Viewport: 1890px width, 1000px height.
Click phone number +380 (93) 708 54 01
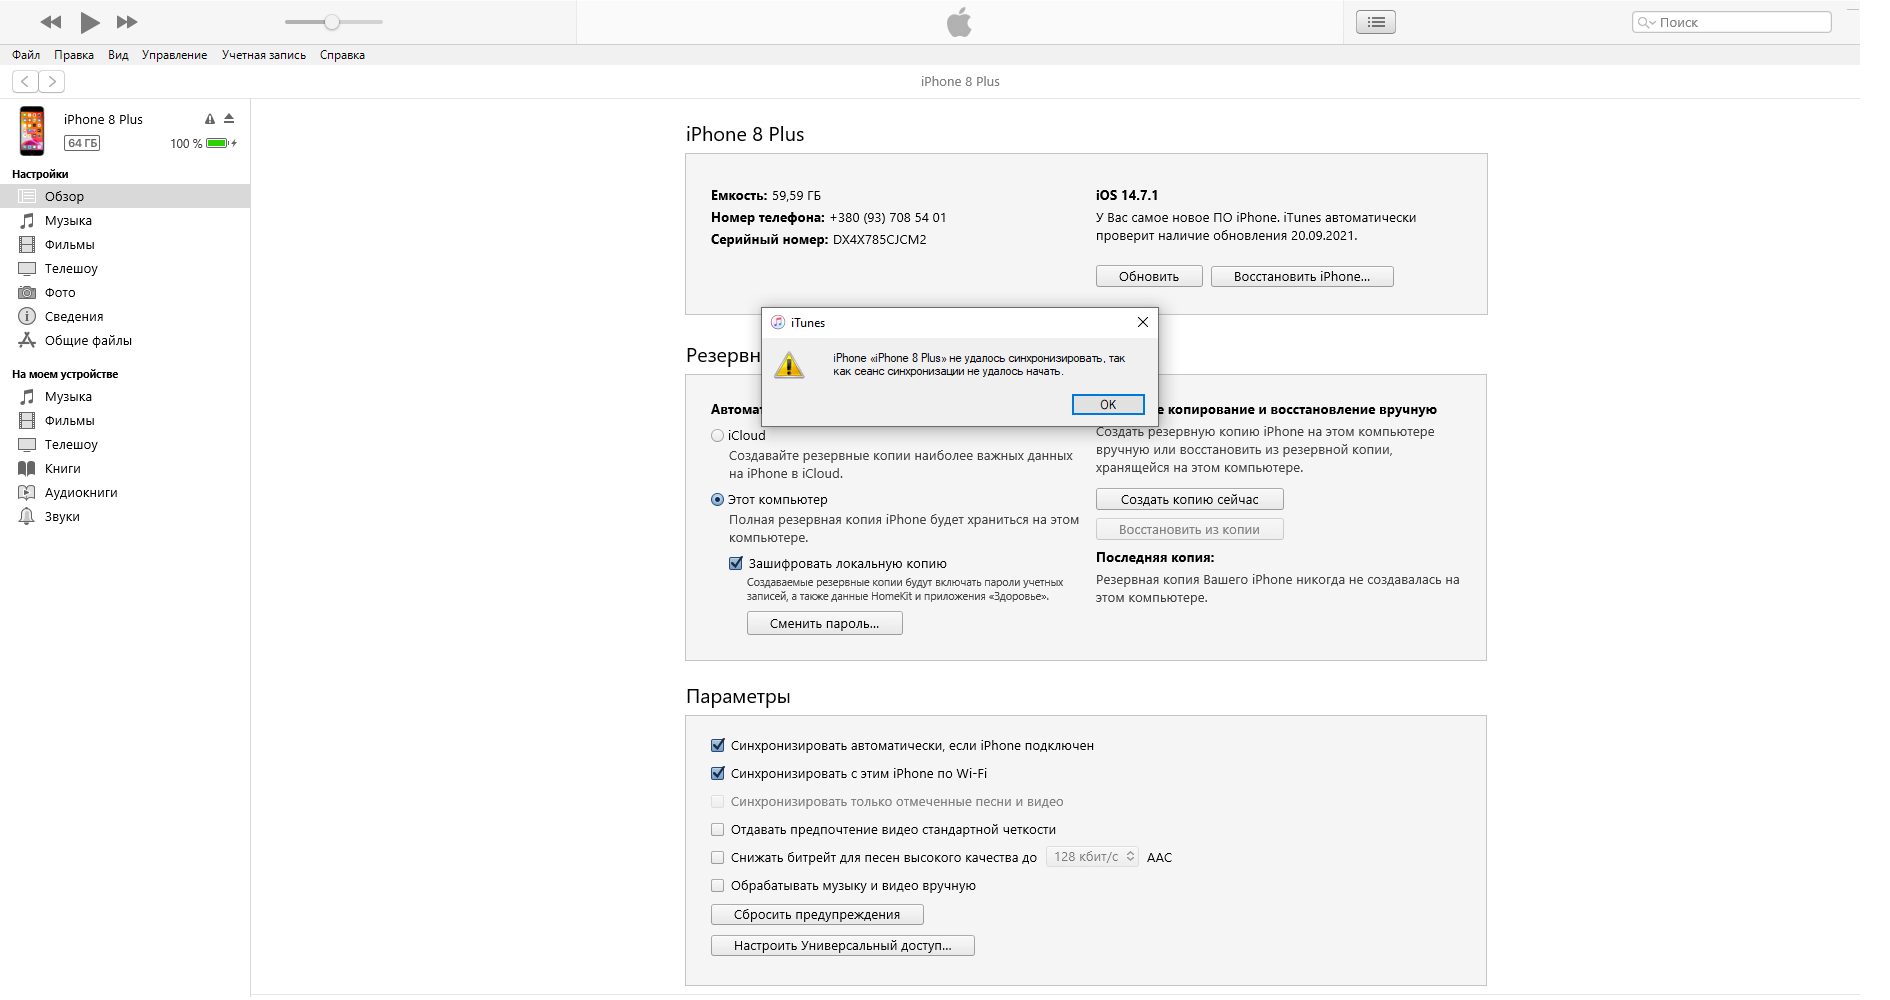(x=888, y=217)
